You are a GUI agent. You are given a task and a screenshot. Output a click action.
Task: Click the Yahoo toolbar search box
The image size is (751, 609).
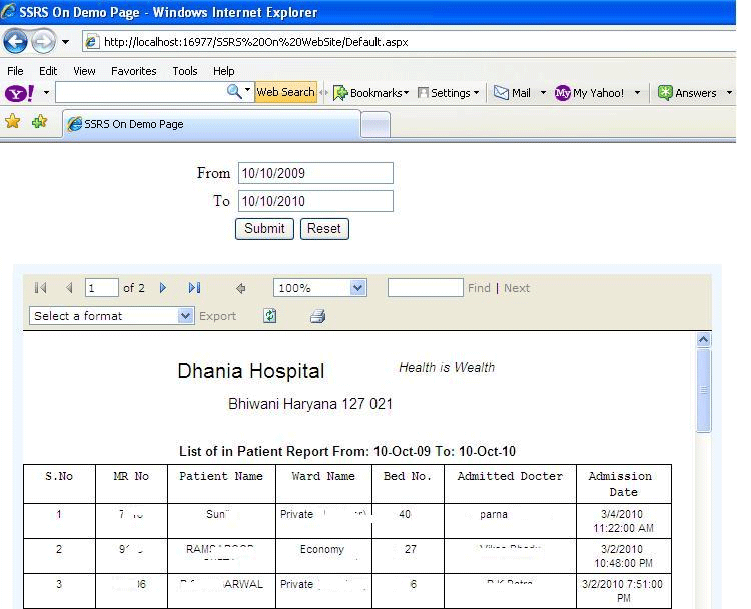140,92
